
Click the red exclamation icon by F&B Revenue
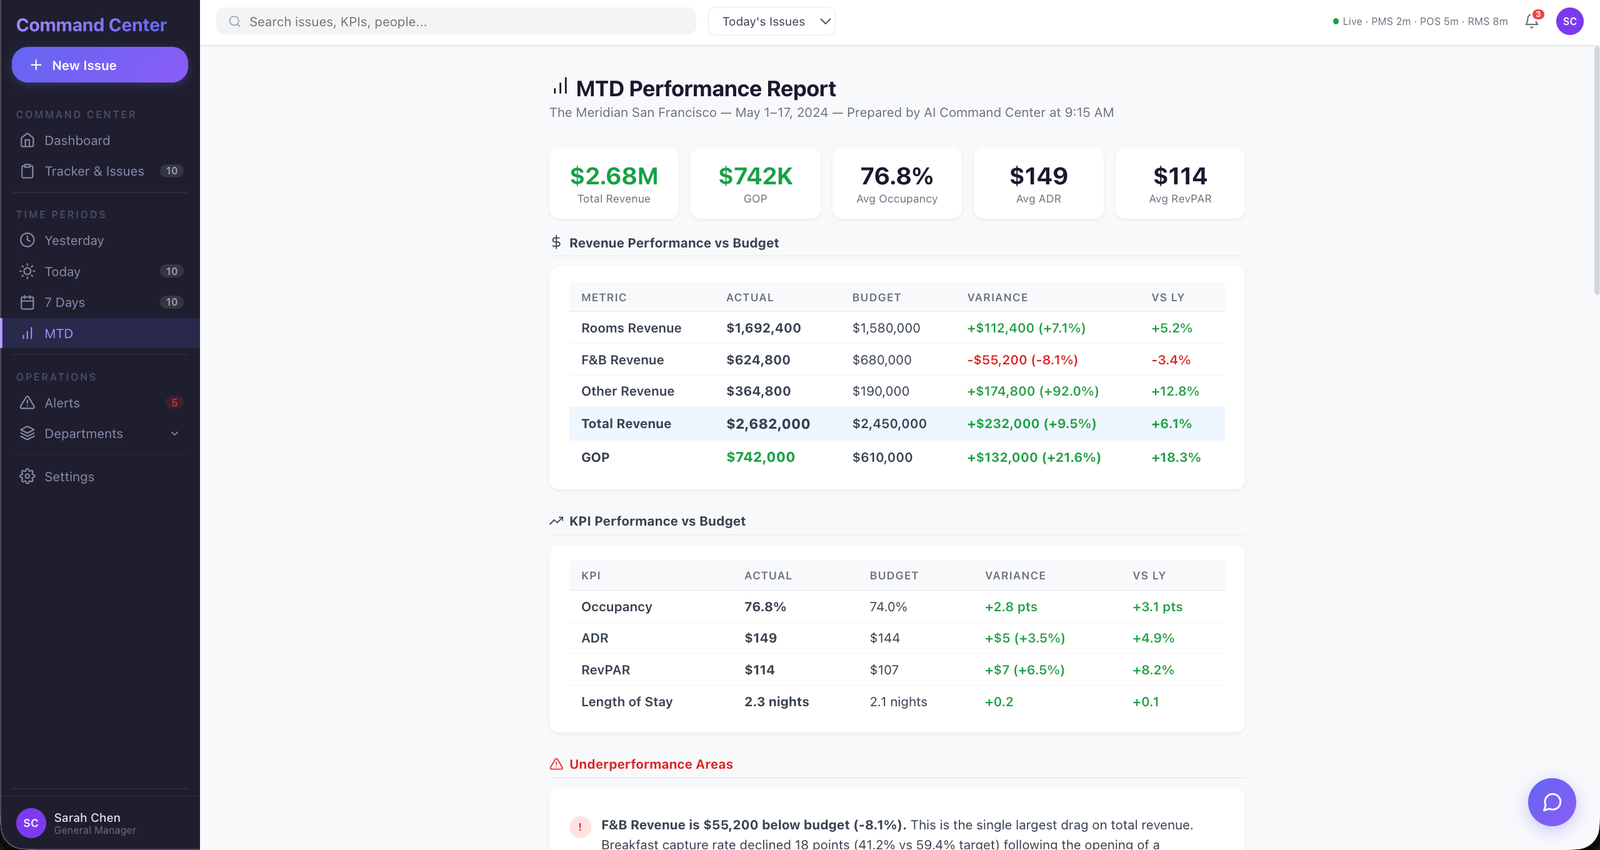pyautogui.click(x=580, y=827)
